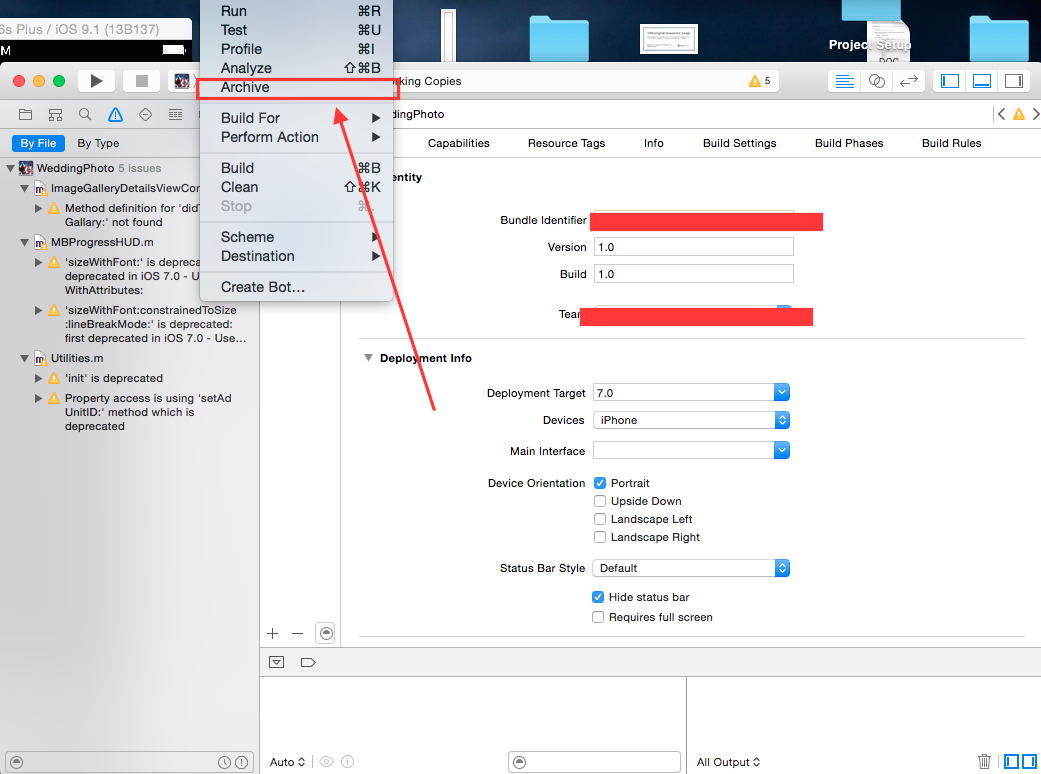The height and width of the screenshot is (774, 1041).
Task: Open the Devices iPhone popup menu
Action: 691,420
